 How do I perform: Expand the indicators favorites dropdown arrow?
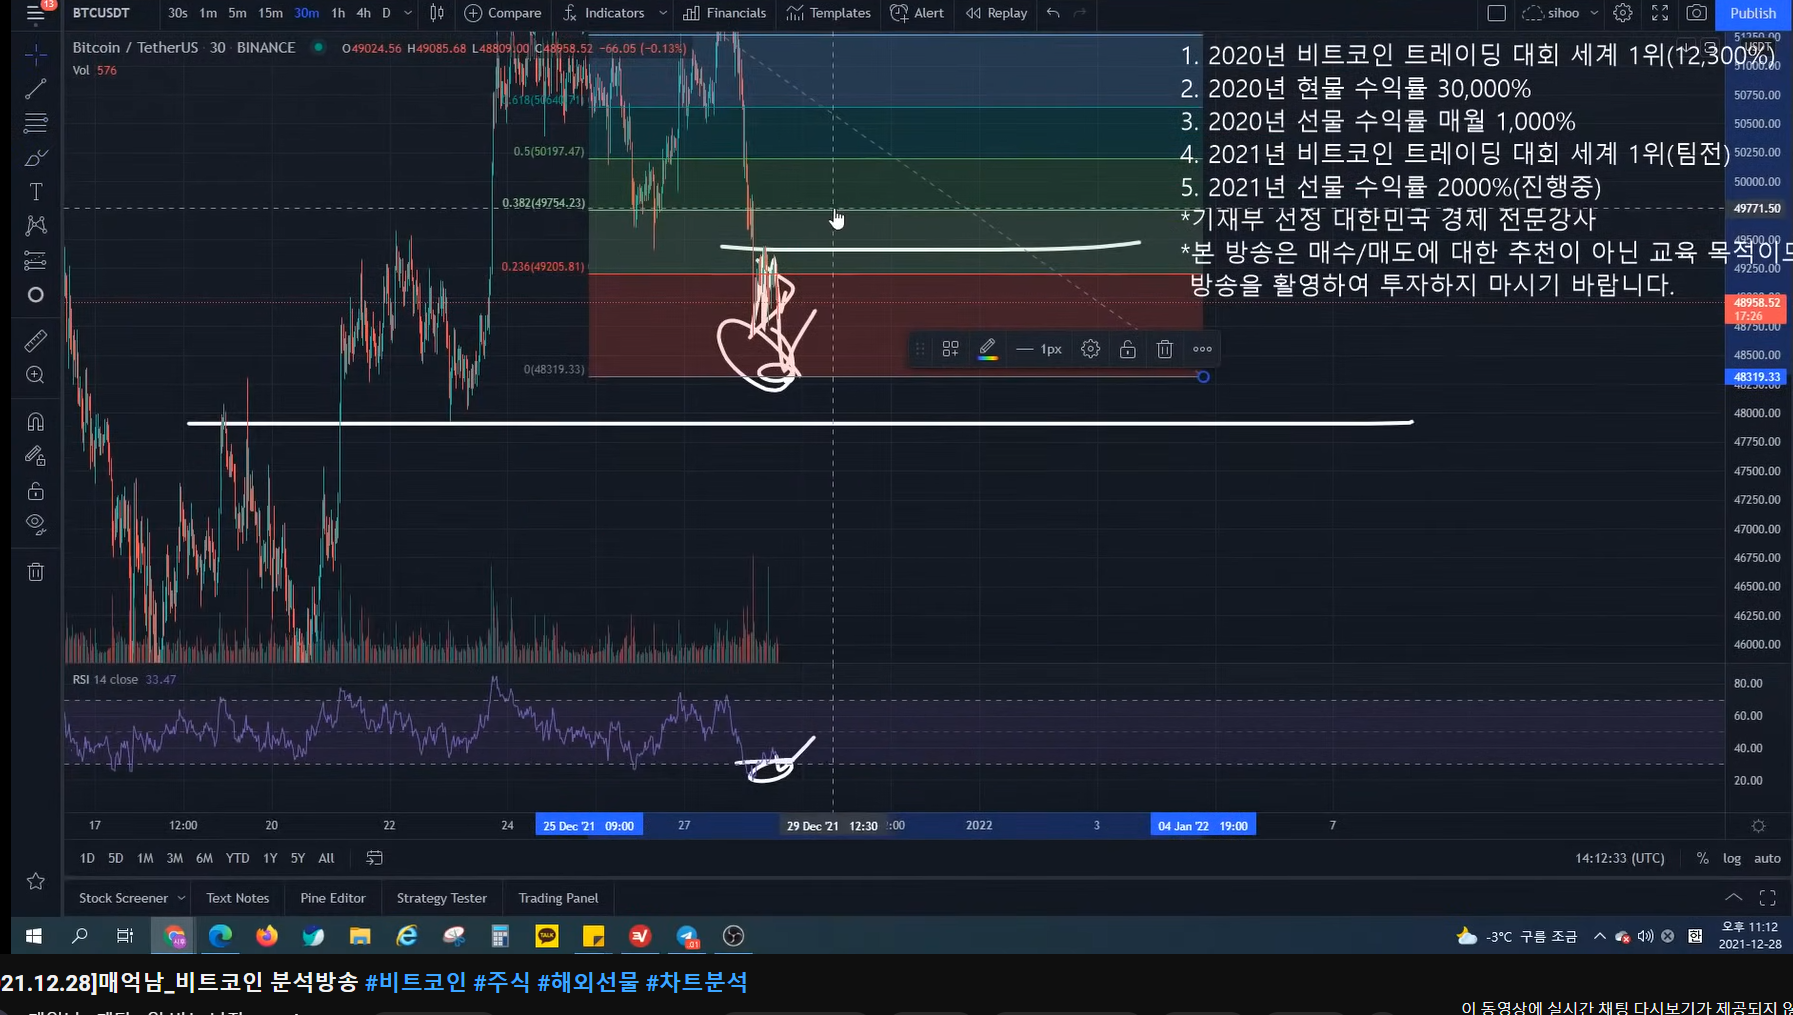tap(662, 13)
